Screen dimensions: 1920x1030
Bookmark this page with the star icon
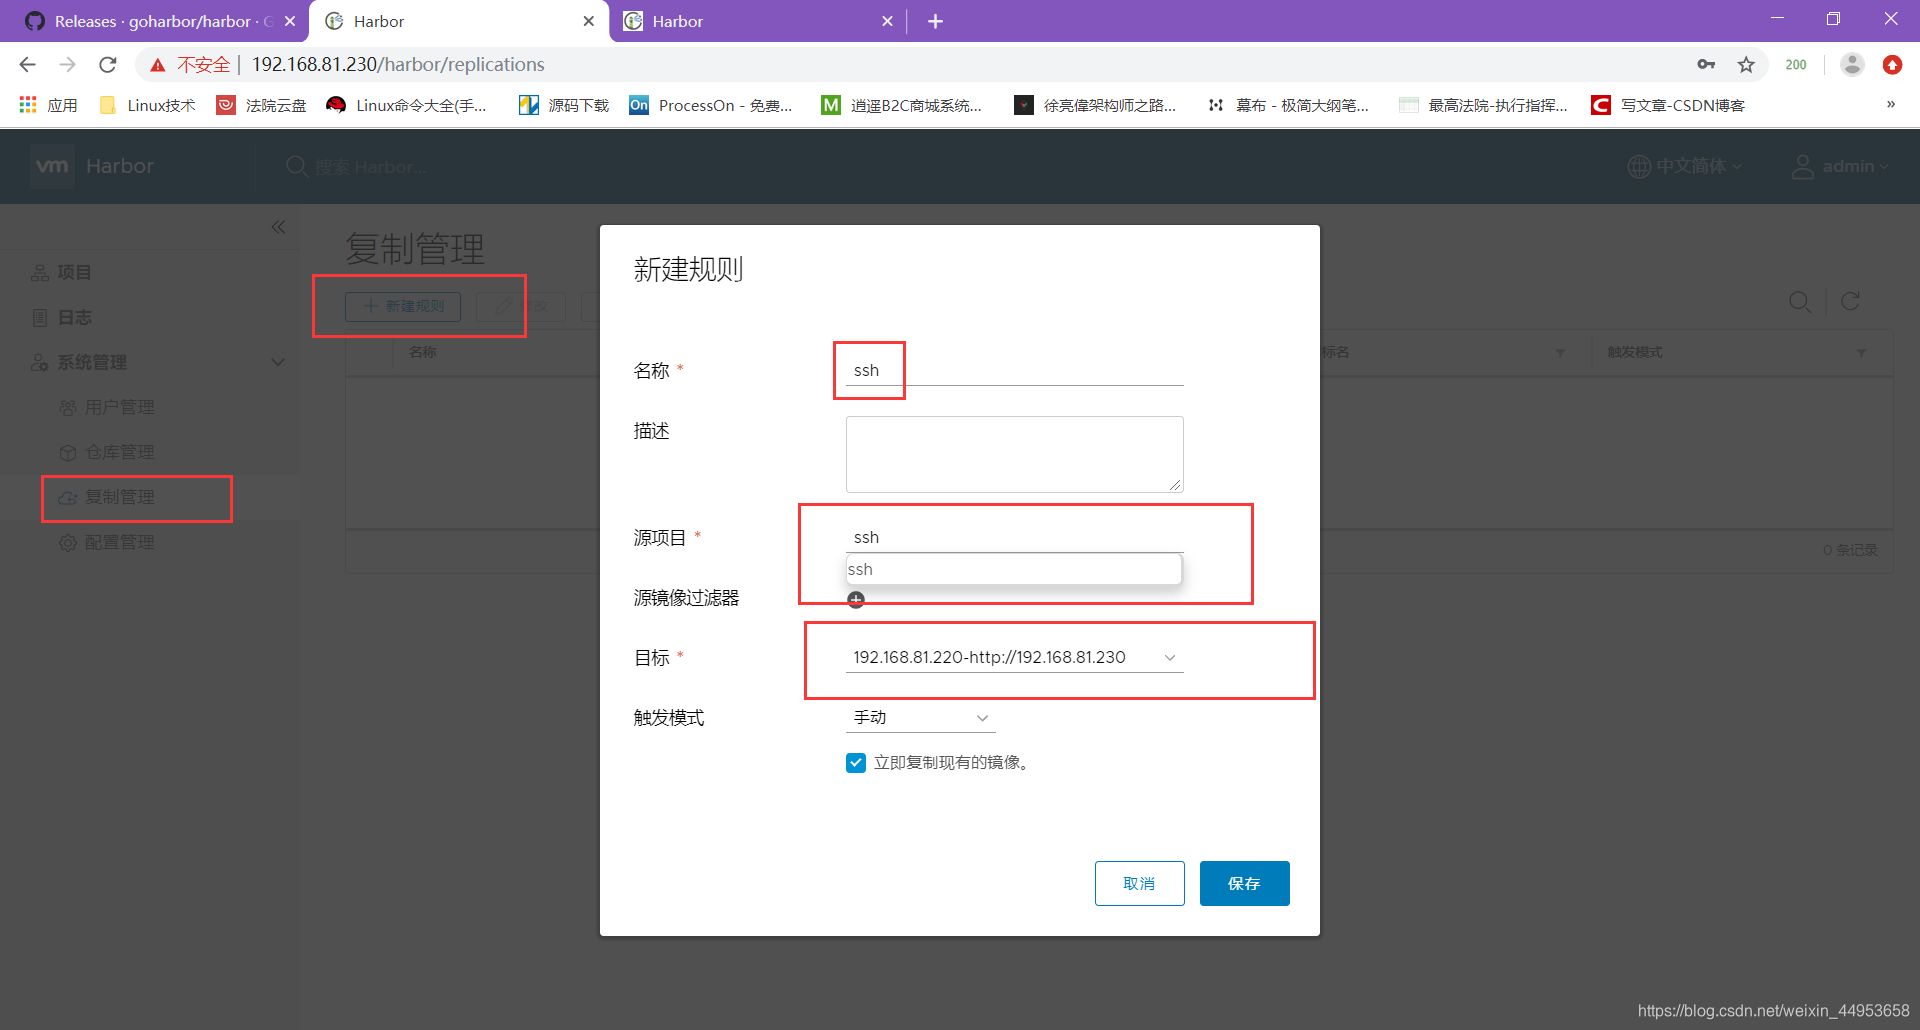(1746, 65)
